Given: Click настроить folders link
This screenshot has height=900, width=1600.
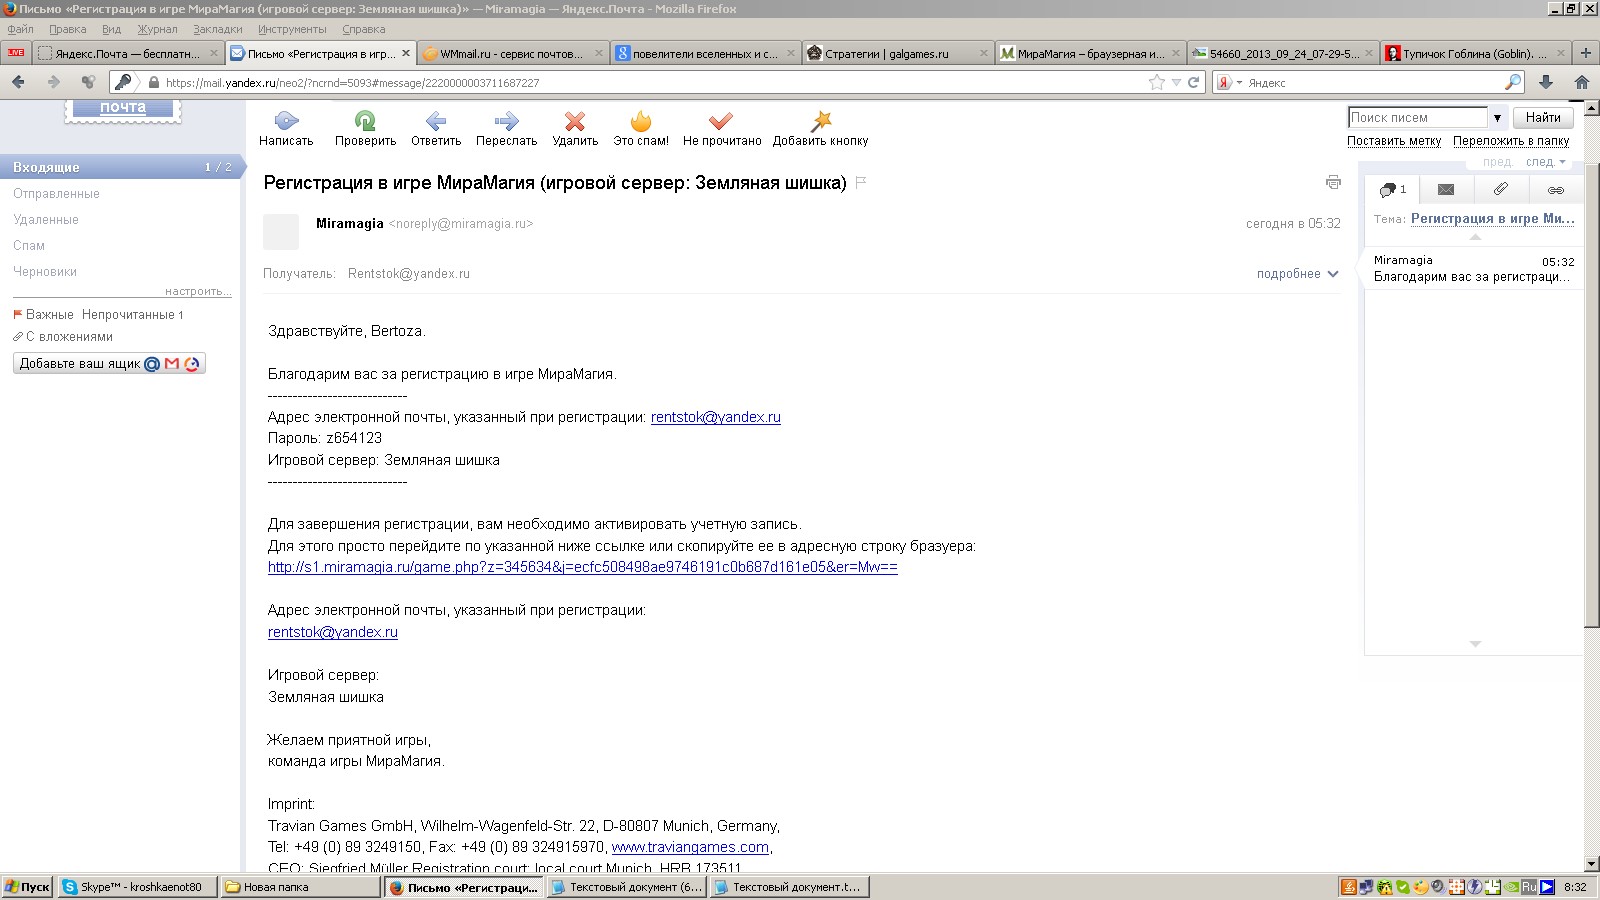Looking at the screenshot, I should point(197,291).
